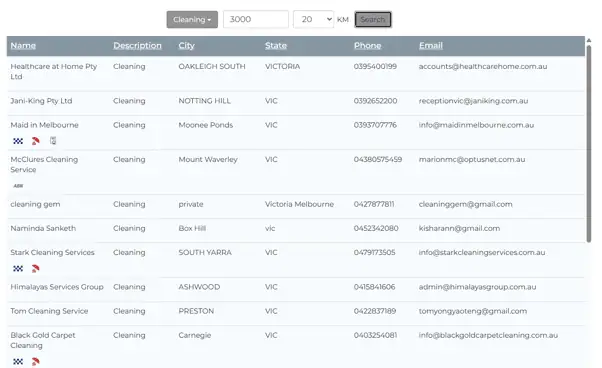Sort table by State column
This screenshot has width=602, height=368.
click(x=276, y=46)
